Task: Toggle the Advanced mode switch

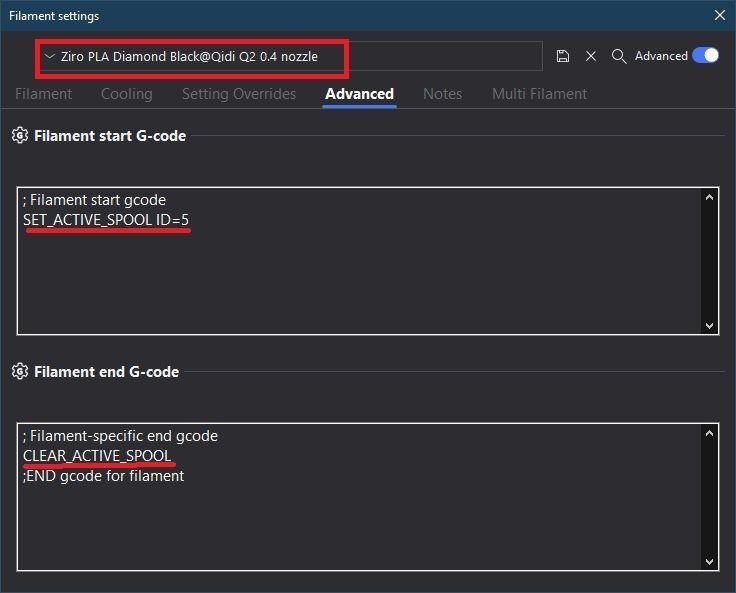Action: [x=705, y=55]
